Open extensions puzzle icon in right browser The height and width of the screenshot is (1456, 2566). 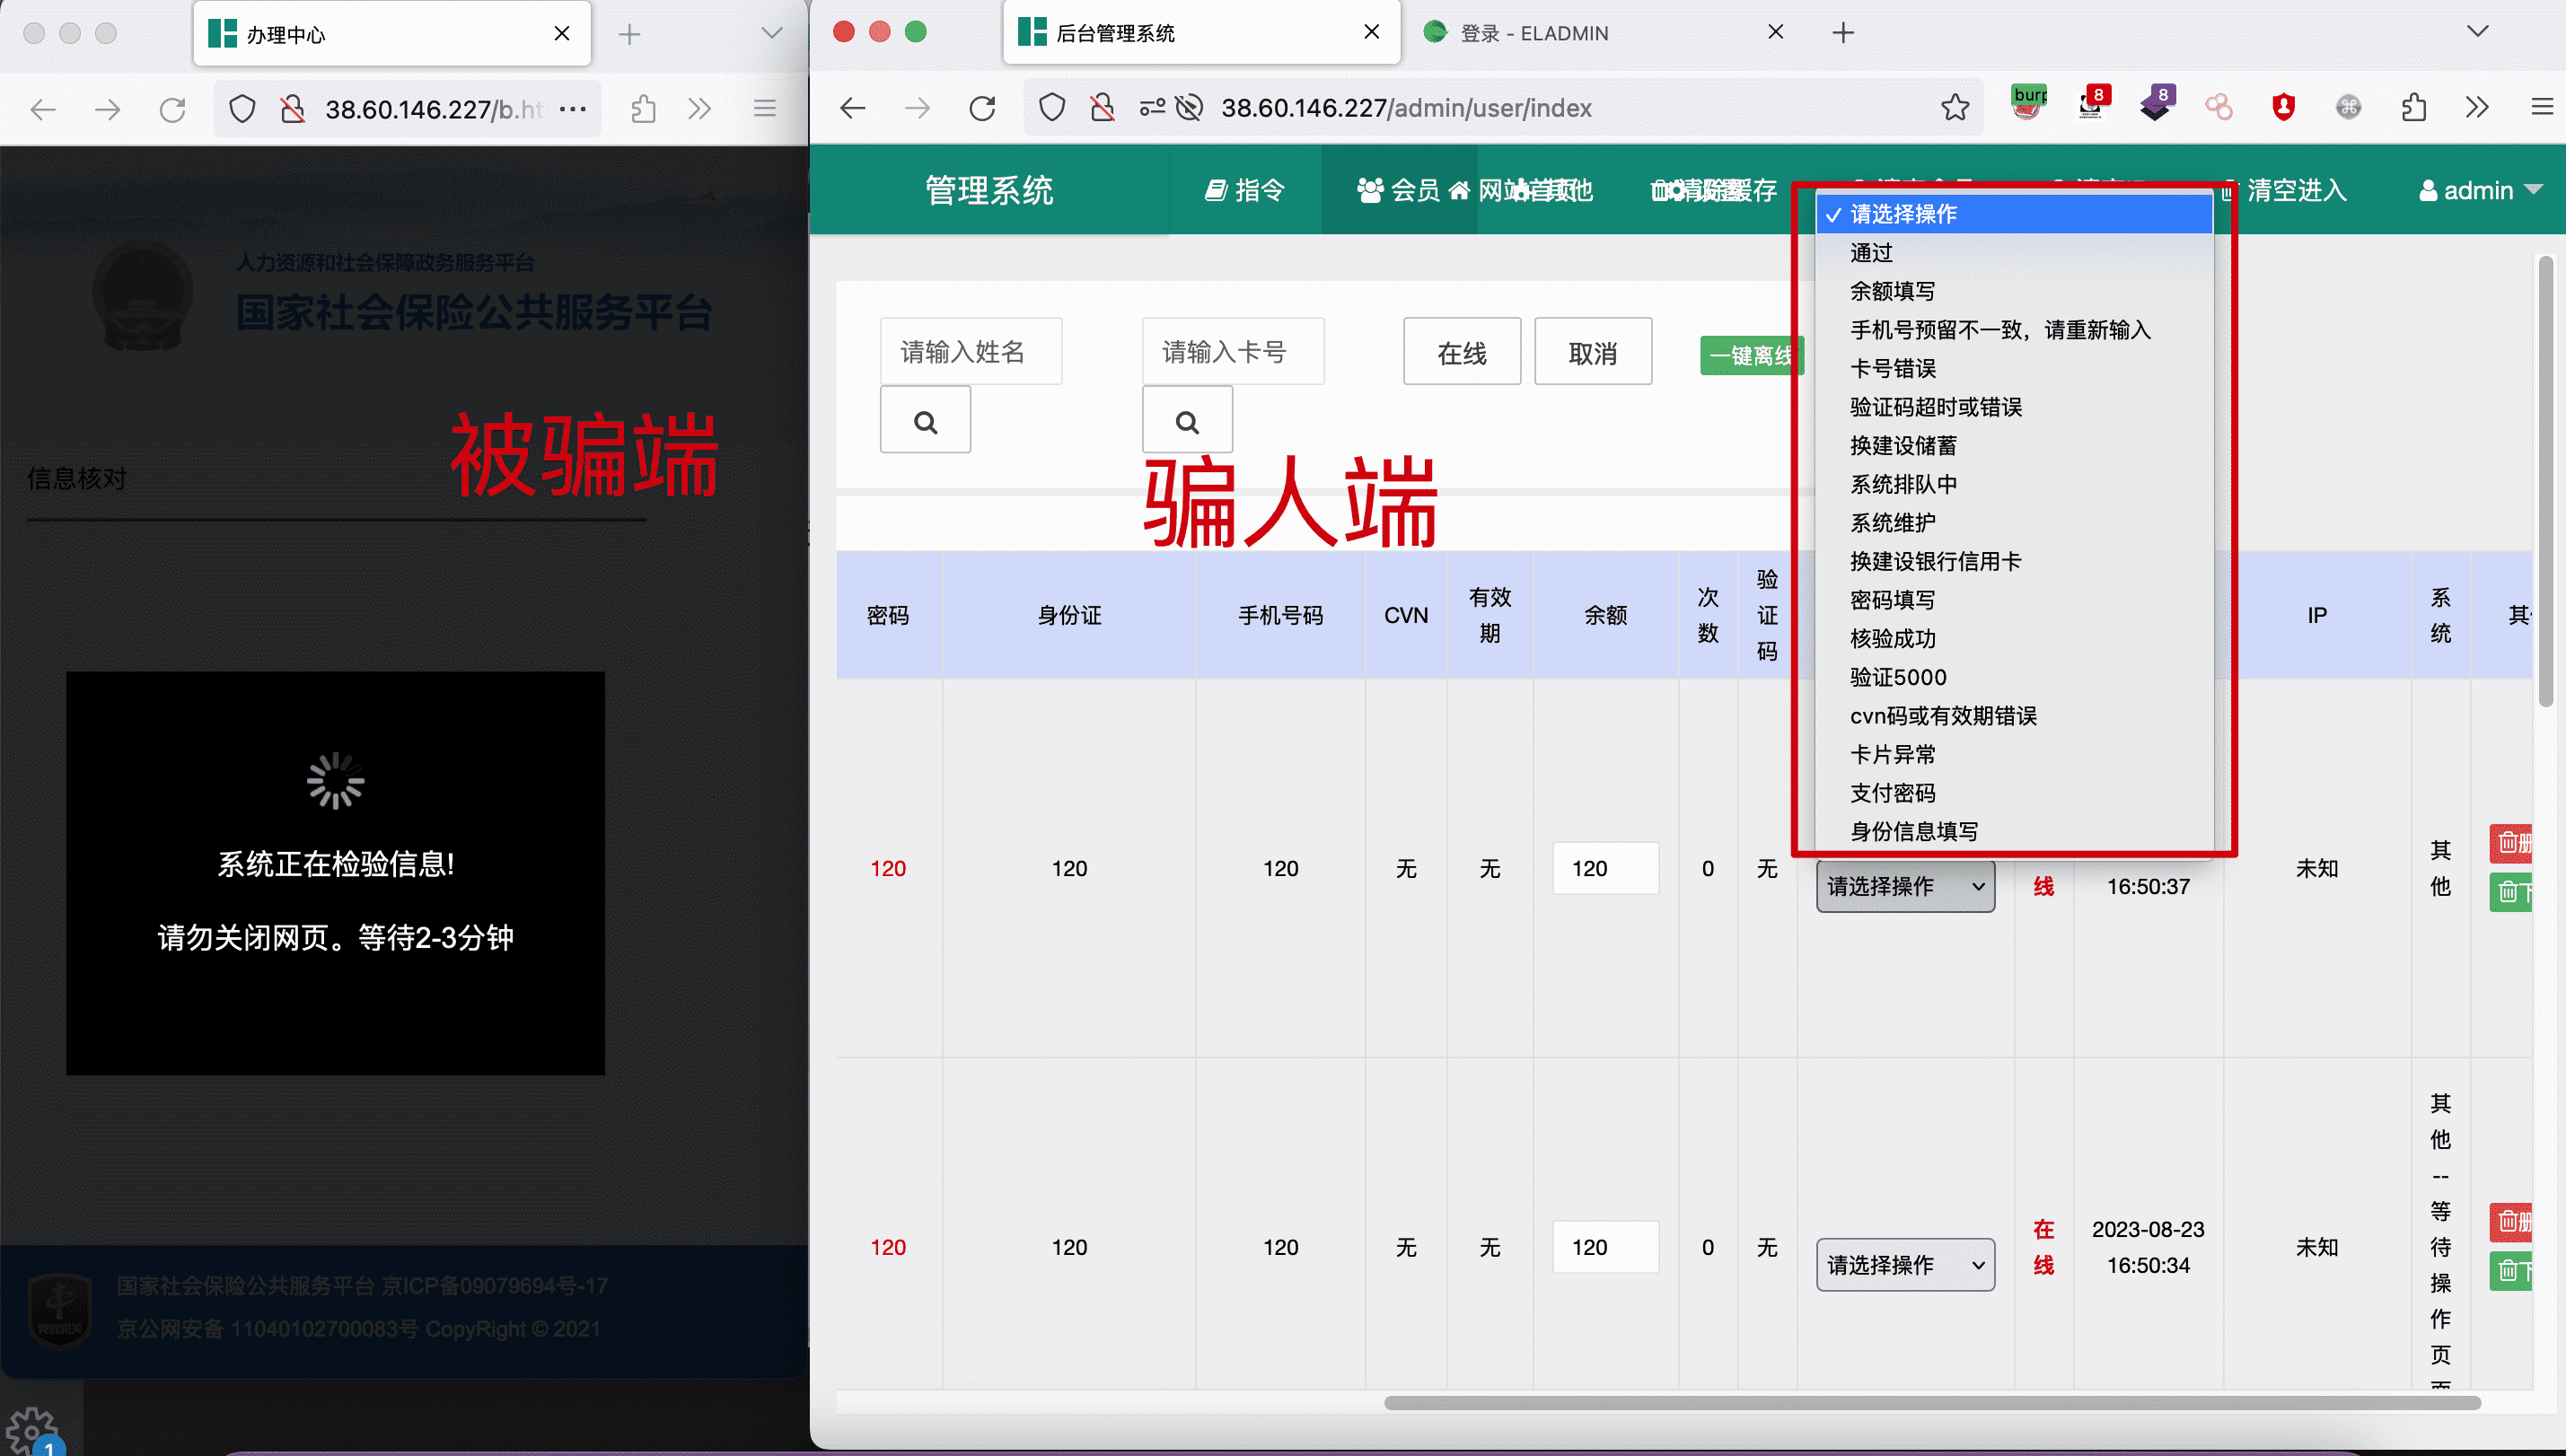[2414, 107]
